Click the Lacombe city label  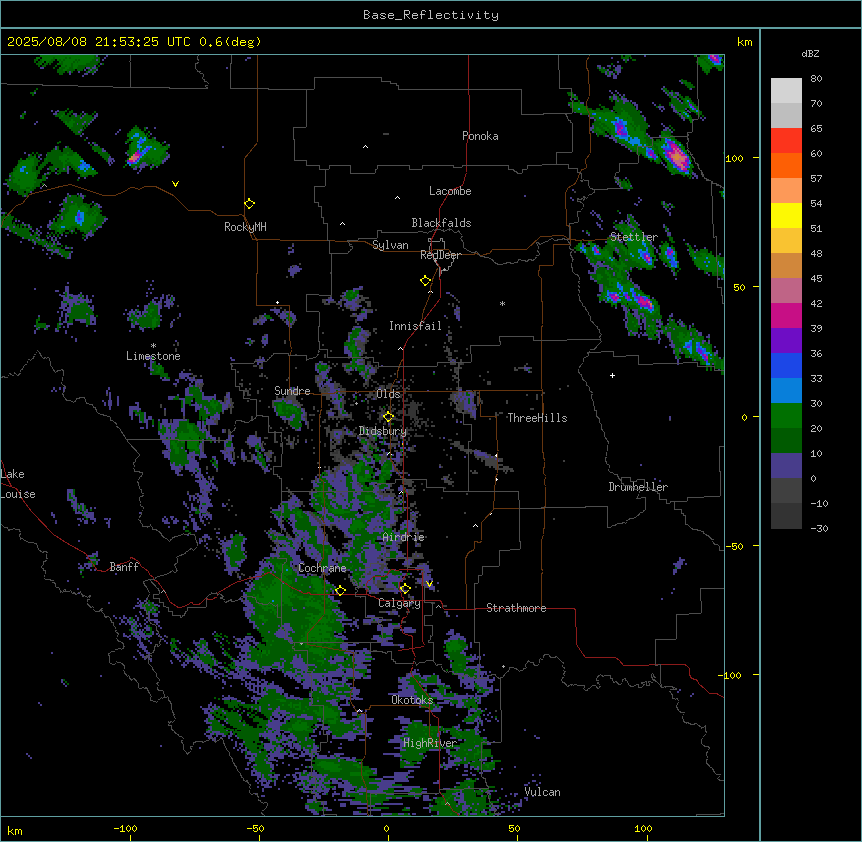coord(450,191)
